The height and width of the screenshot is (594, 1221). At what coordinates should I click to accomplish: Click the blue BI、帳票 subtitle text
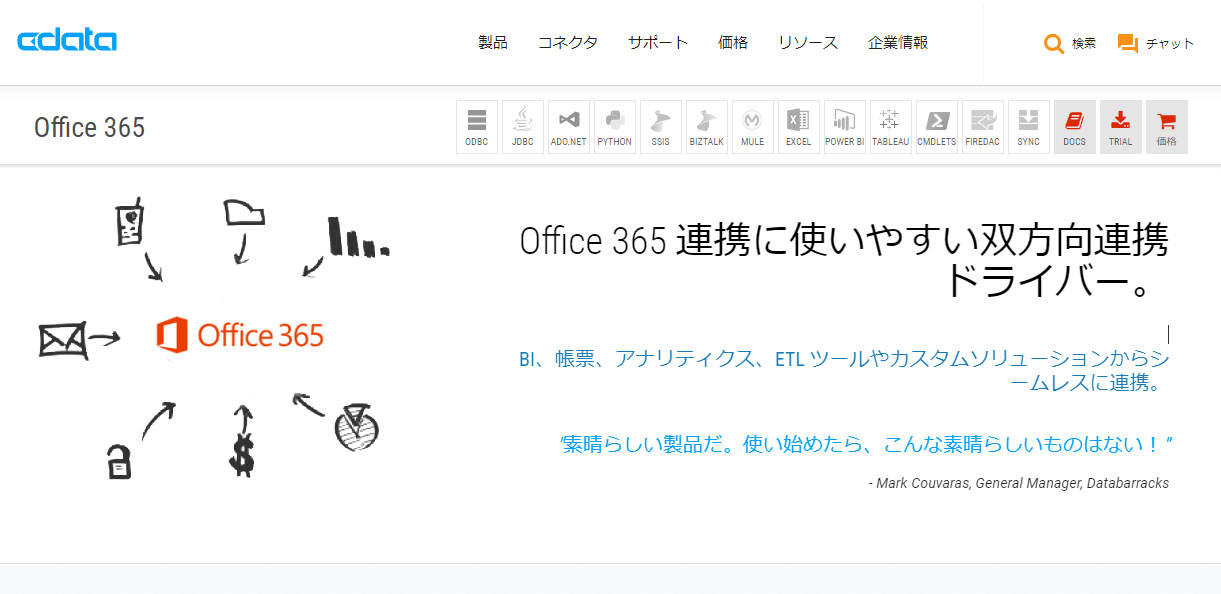click(844, 370)
